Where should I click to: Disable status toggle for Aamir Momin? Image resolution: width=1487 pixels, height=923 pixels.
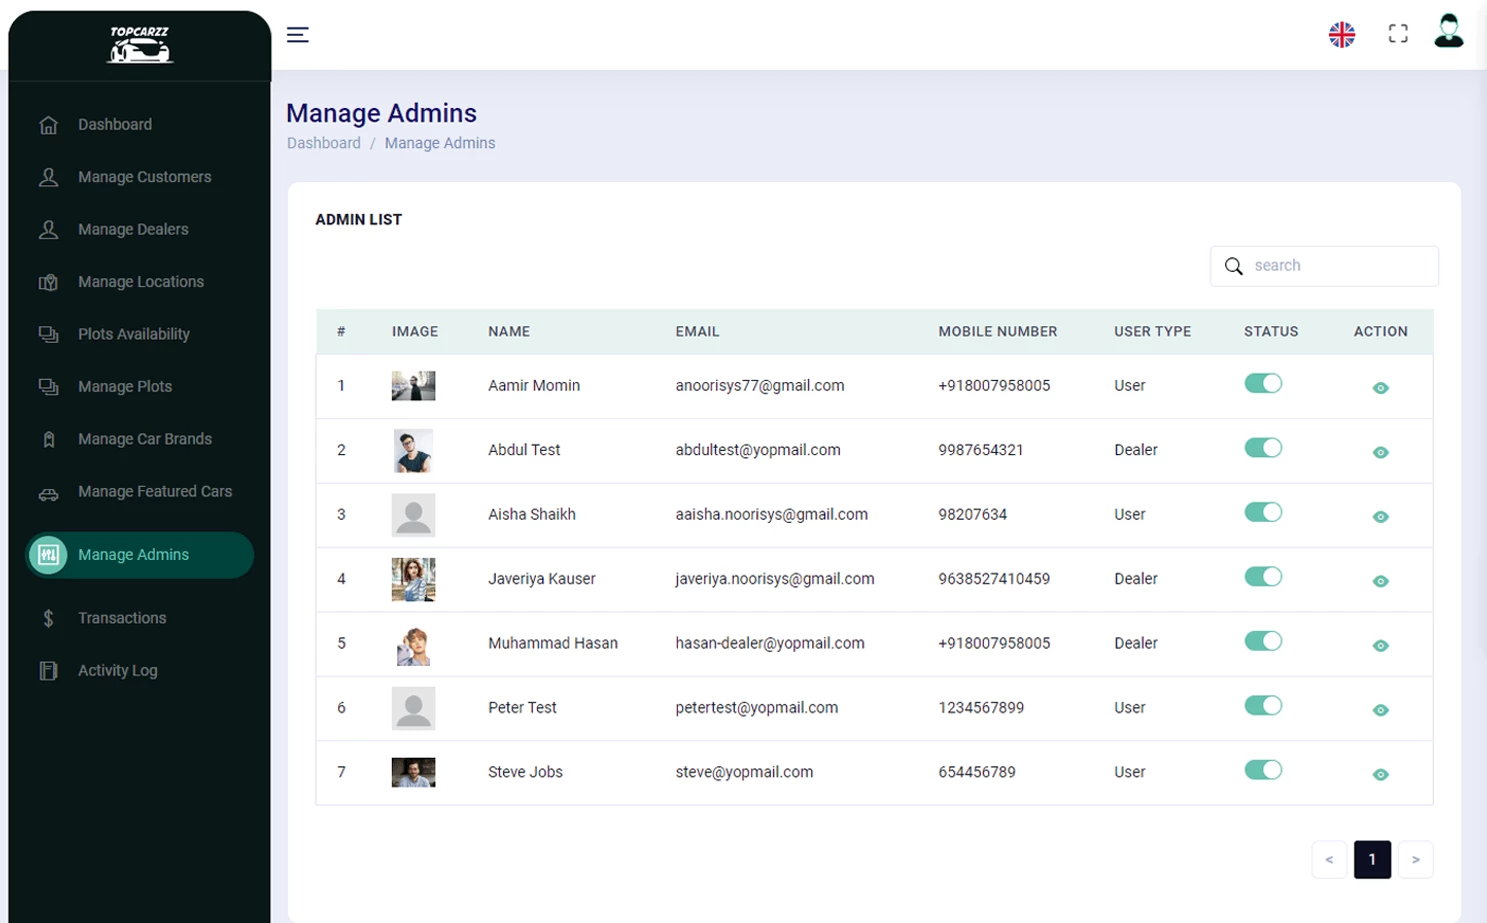pos(1263,383)
